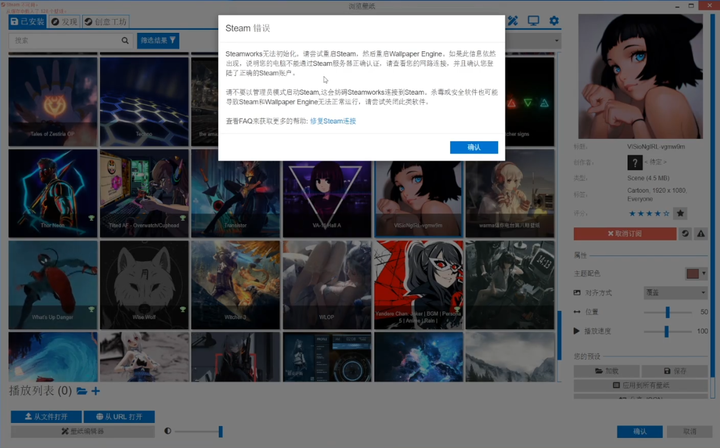Select the blue galaxy nebula wallpaper in bottom row

point(418,357)
